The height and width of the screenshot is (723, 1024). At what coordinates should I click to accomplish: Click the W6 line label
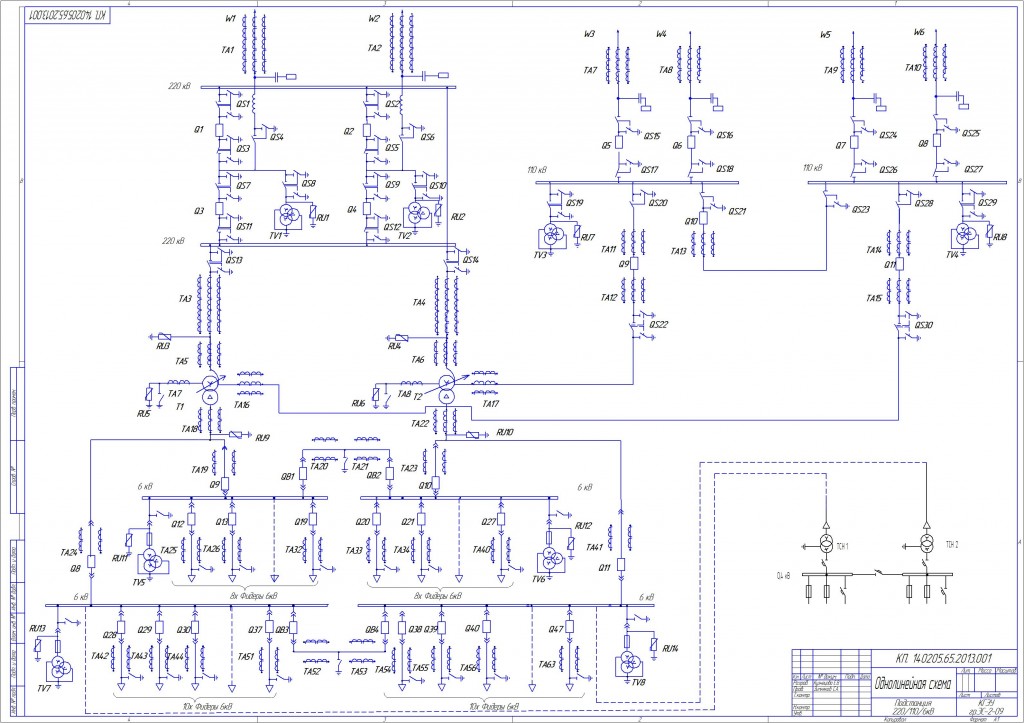[x=920, y=32]
